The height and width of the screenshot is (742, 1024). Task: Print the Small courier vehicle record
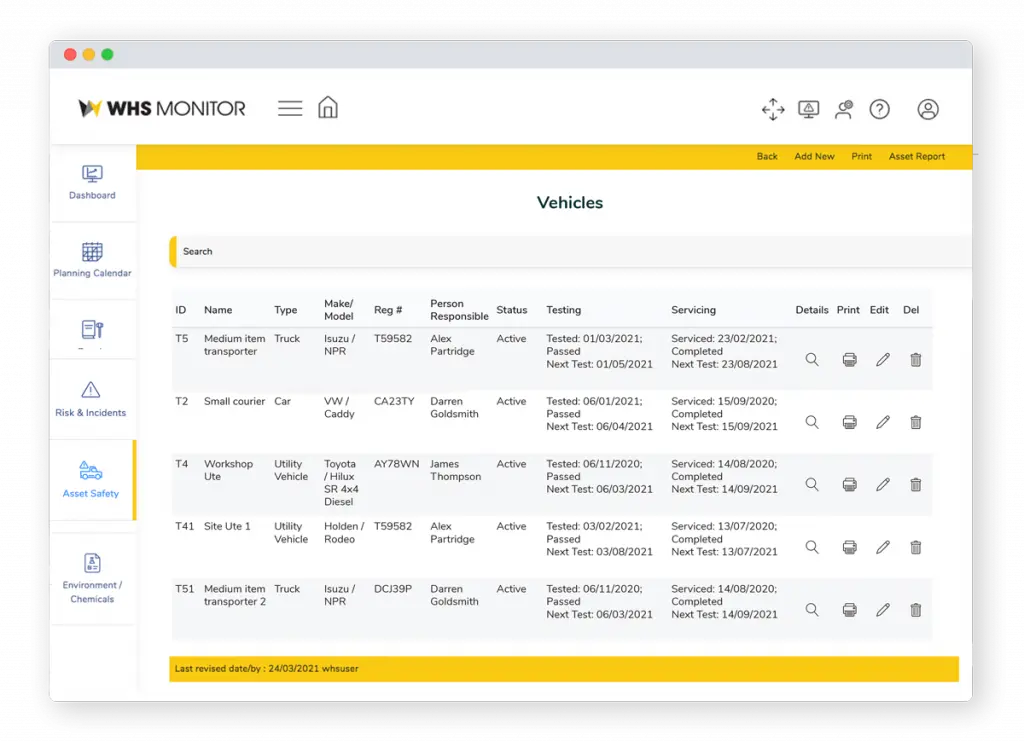pyautogui.click(x=849, y=422)
